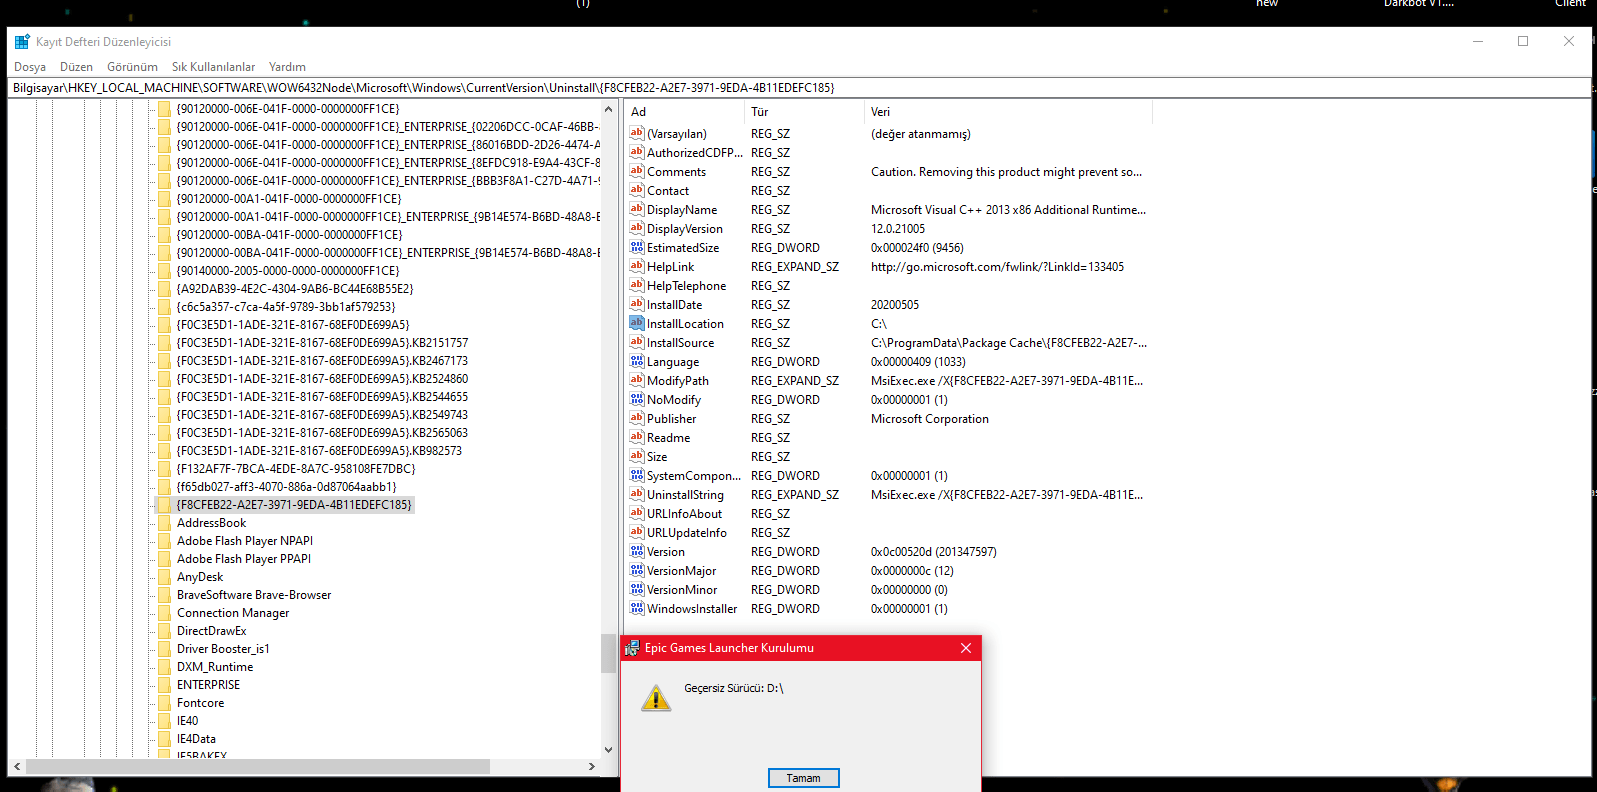1597x792 pixels.
Task: Click the Epic Games Launcher setup dialog title icon
Action: tap(632, 648)
